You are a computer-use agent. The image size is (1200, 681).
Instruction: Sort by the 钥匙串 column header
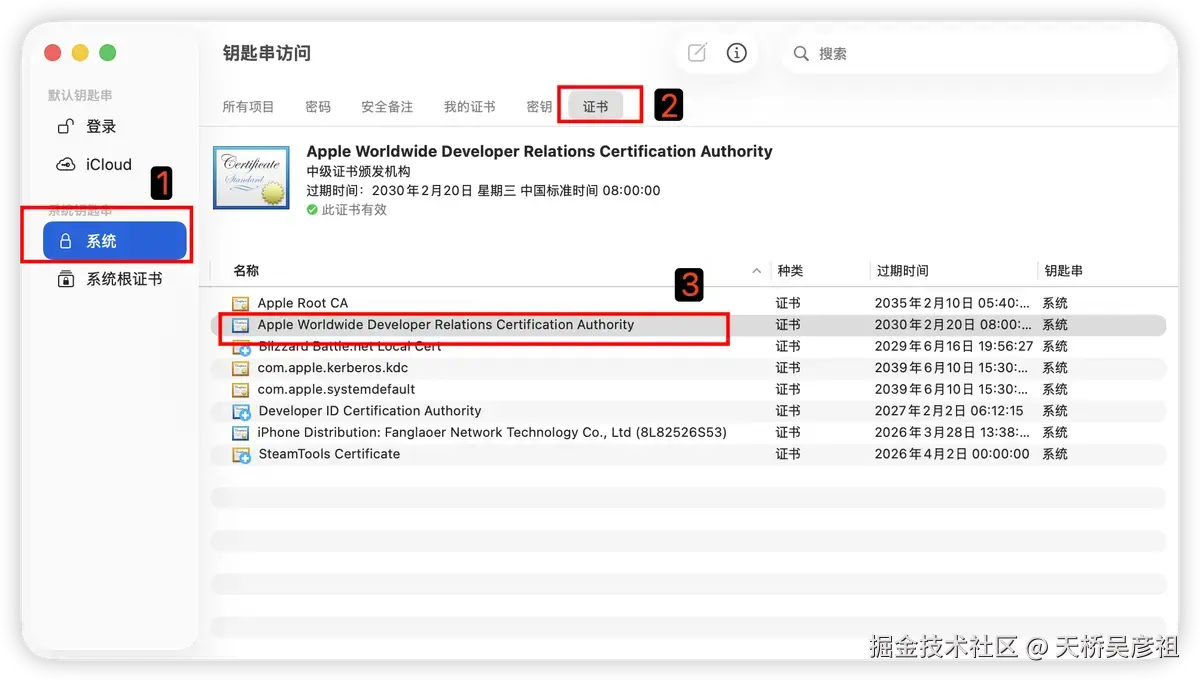[1063, 271]
